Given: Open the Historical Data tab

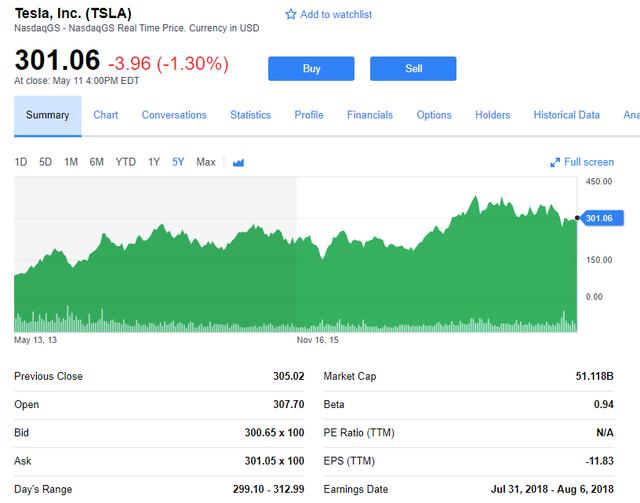Looking at the screenshot, I should pos(567,115).
